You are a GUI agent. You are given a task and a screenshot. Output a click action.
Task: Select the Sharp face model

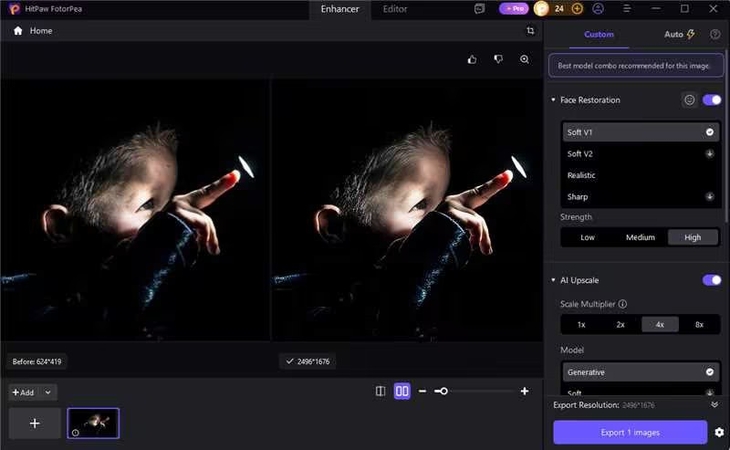tap(640, 196)
